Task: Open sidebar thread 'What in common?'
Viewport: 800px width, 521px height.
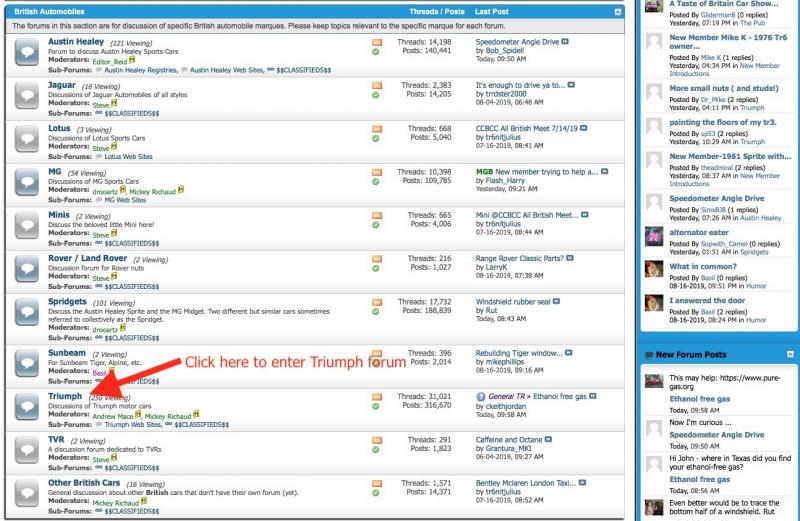Action: (703, 266)
